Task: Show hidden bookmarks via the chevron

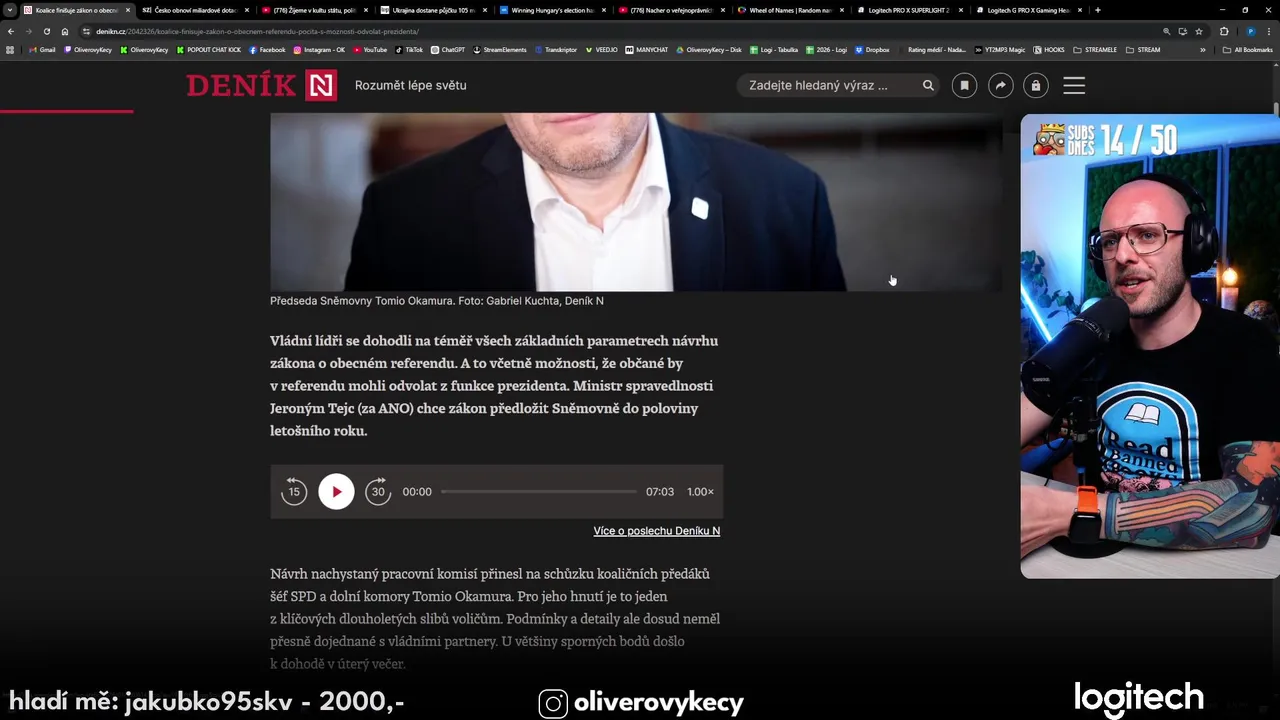Action: (x=1203, y=49)
